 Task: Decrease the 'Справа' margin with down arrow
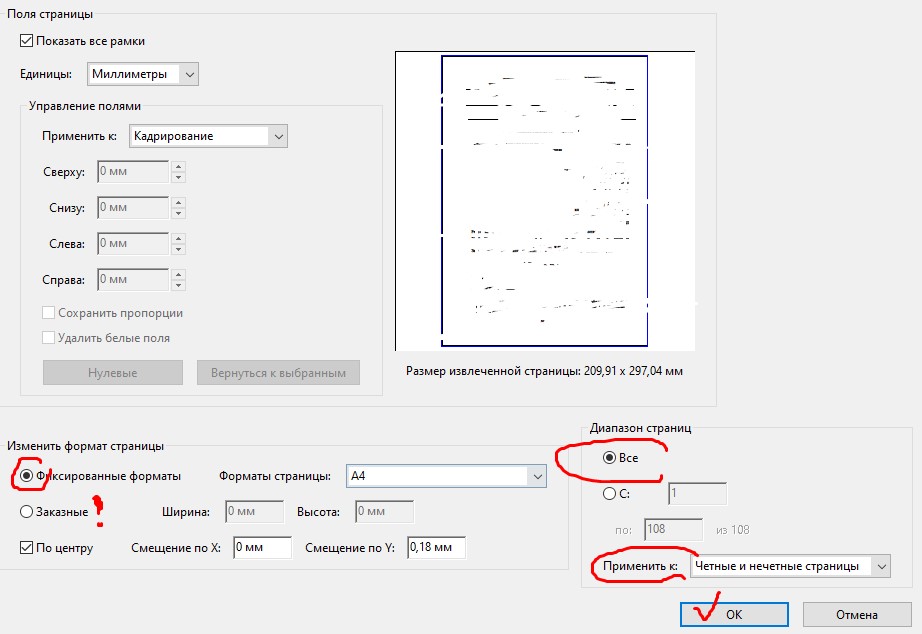[x=179, y=285]
